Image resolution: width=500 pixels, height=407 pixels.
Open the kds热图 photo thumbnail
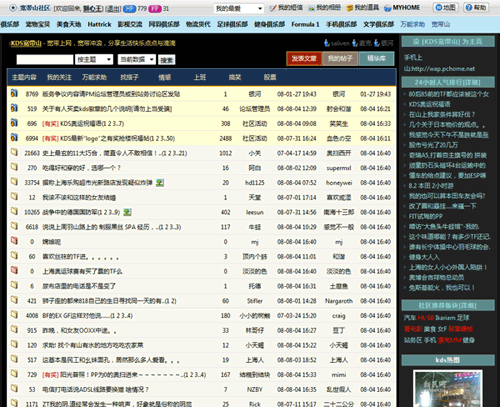click(x=448, y=388)
